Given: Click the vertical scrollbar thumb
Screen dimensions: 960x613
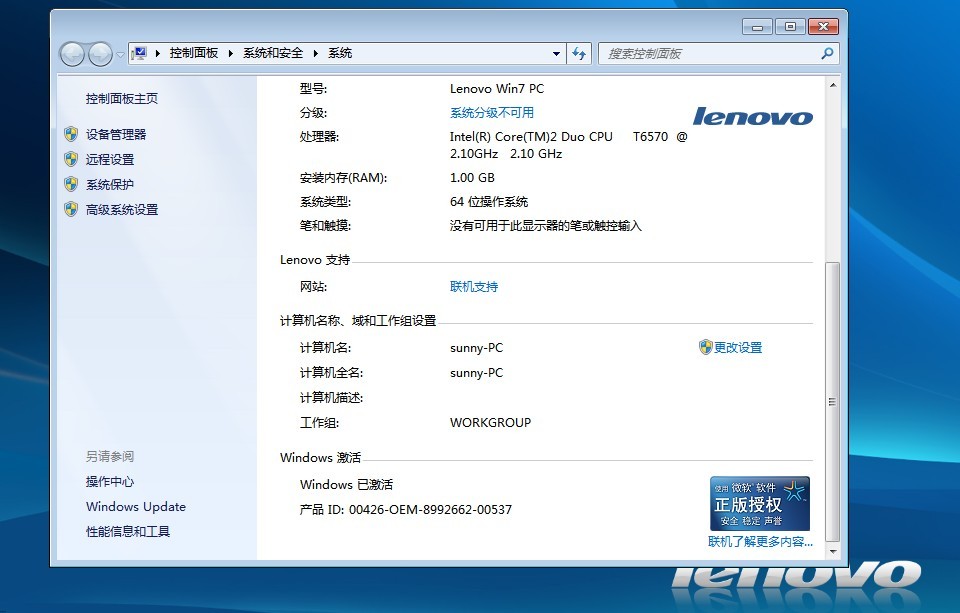Looking at the screenshot, I should click(x=833, y=402).
